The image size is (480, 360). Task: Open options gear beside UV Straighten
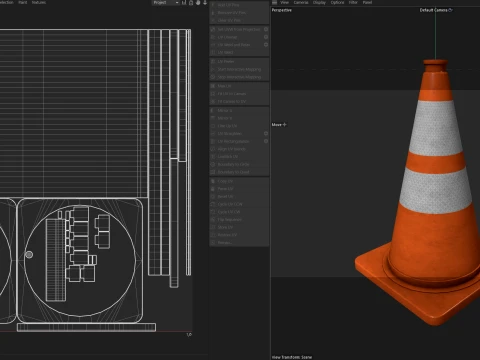point(266,133)
